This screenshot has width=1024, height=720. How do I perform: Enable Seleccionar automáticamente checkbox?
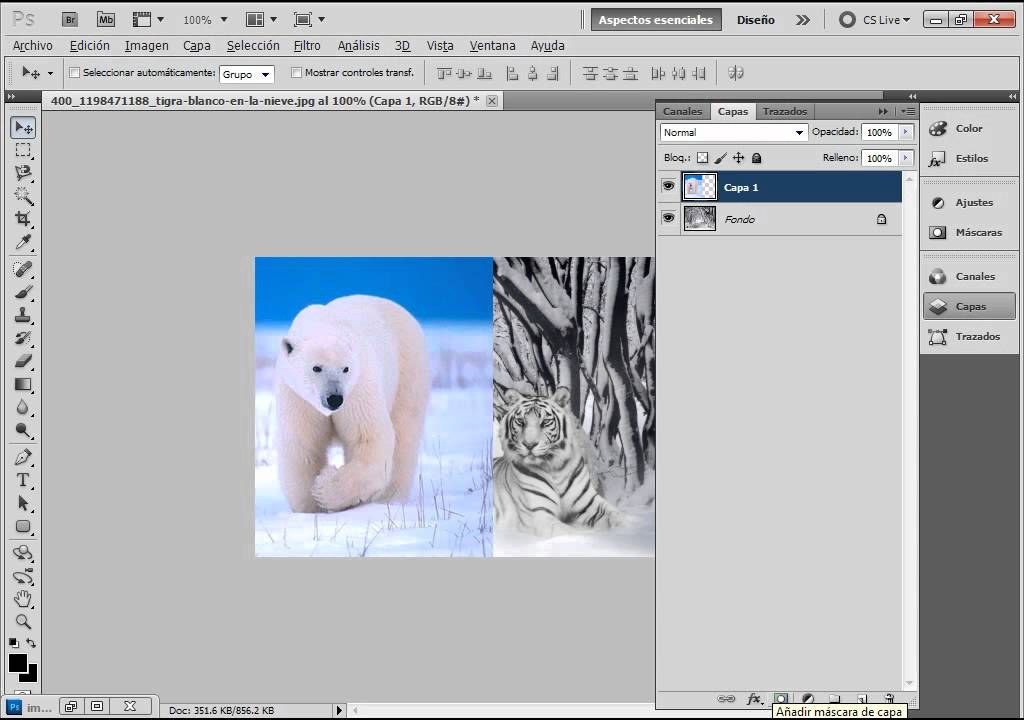coord(74,73)
